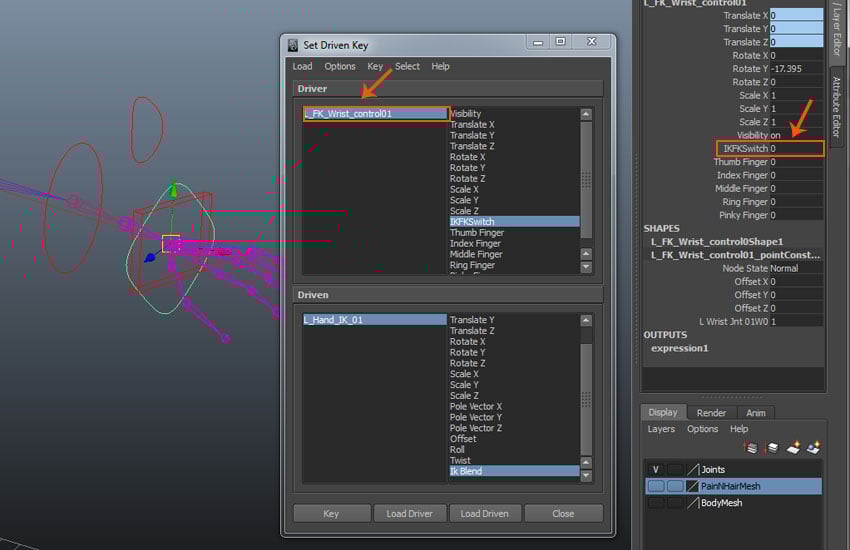The width and height of the screenshot is (850, 550).
Task: Toggle visibility of the Joints layer
Action: click(655, 469)
